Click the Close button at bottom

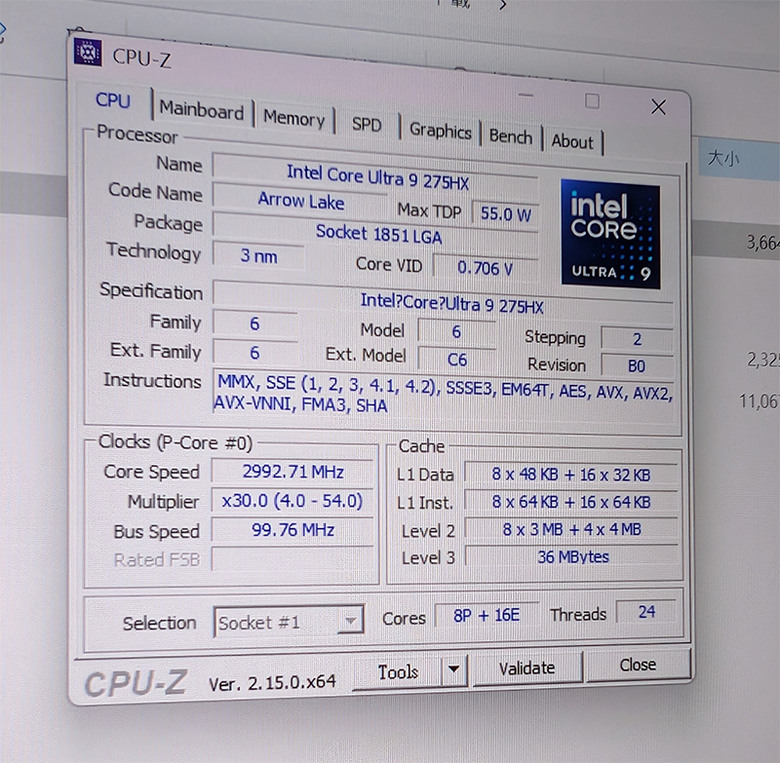tap(638, 665)
